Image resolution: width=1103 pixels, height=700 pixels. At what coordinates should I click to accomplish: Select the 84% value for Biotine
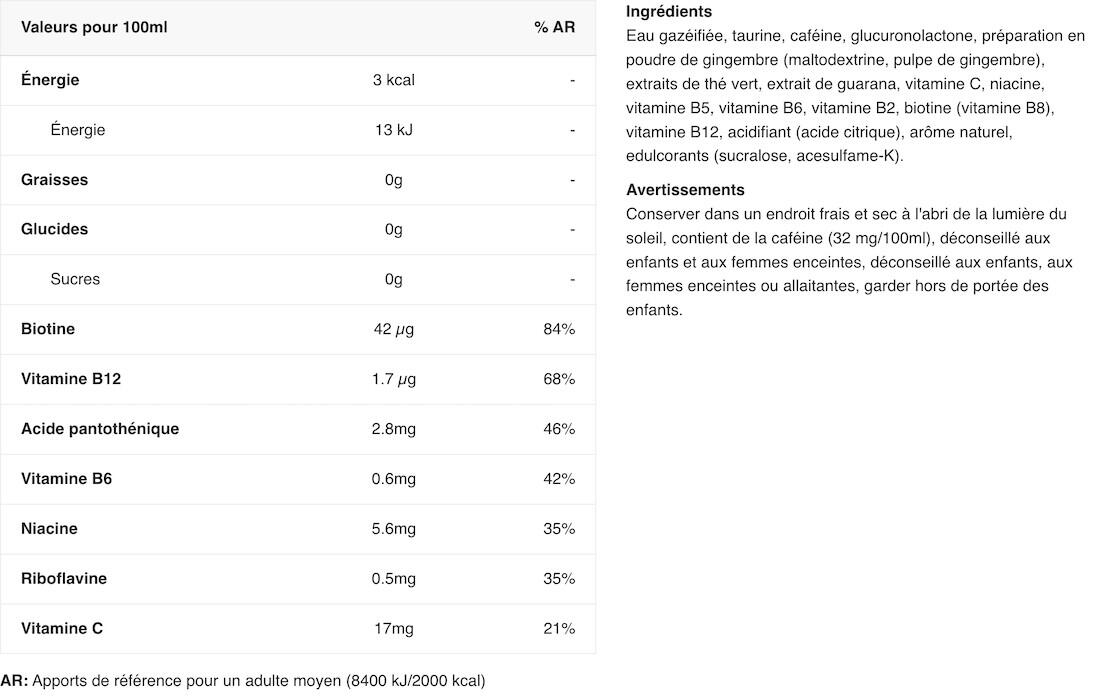click(559, 329)
